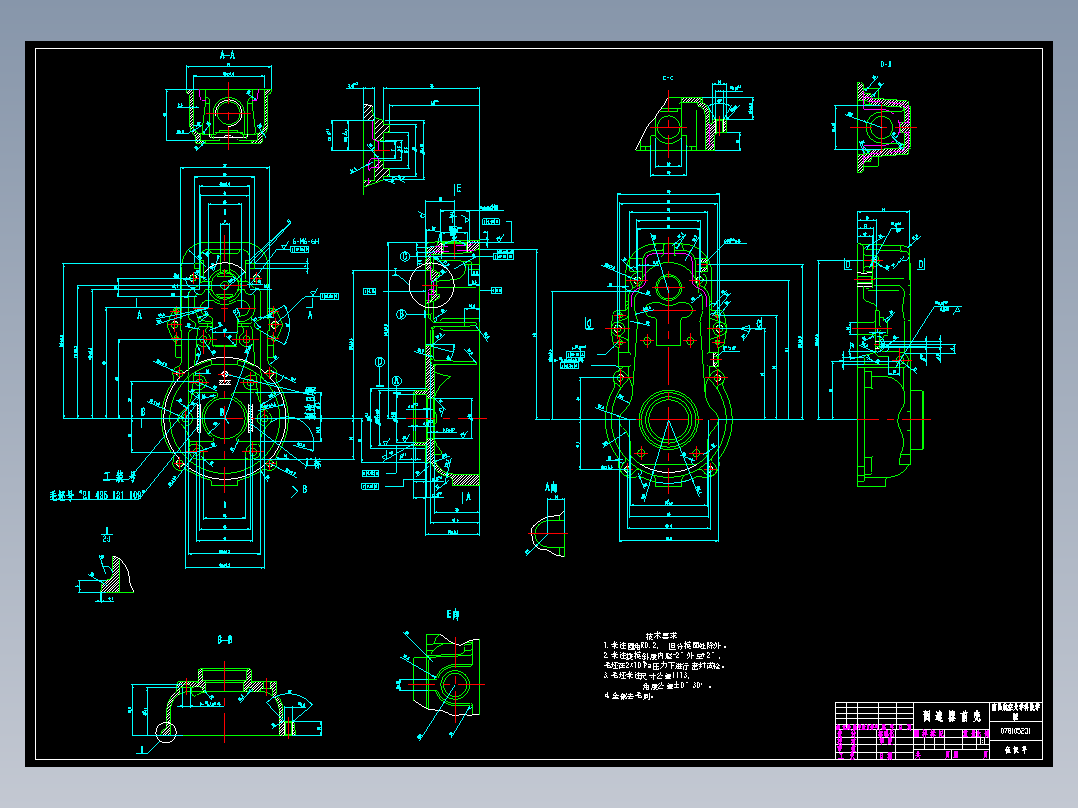
Task: Click the blank number text starting "毛坯号"
Action: pos(96,495)
